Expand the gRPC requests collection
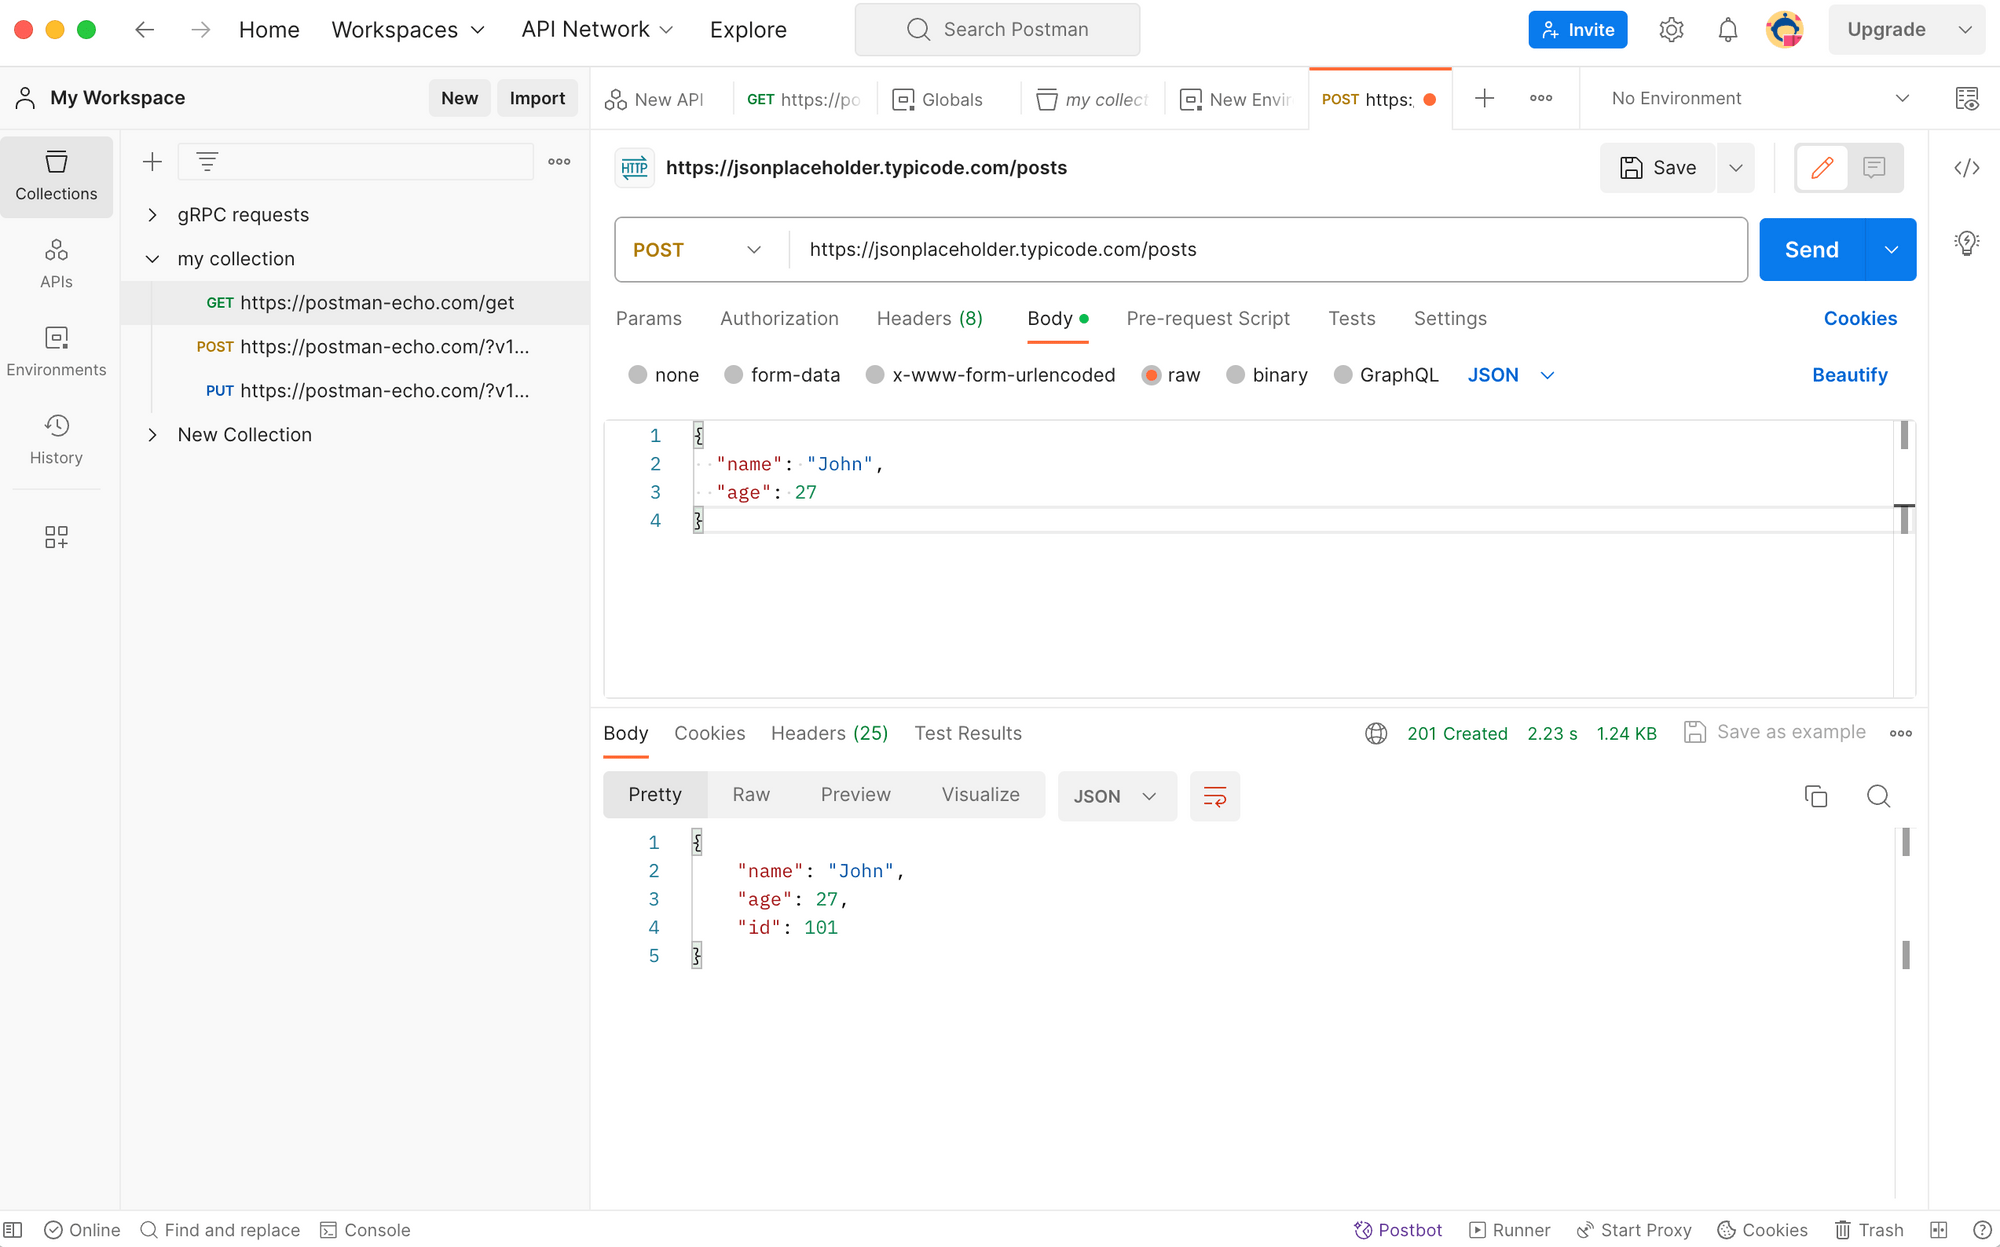This screenshot has height=1247, width=2000. click(x=152, y=214)
